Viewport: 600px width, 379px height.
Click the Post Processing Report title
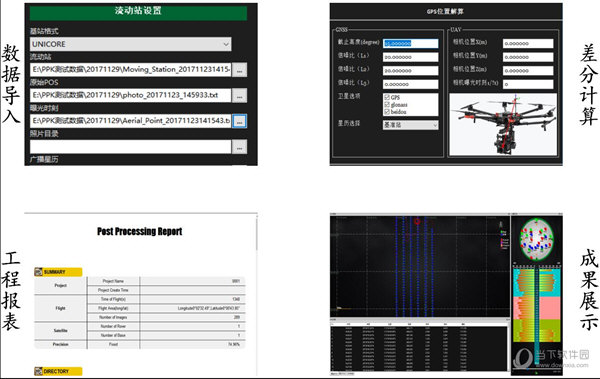[140, 231]
